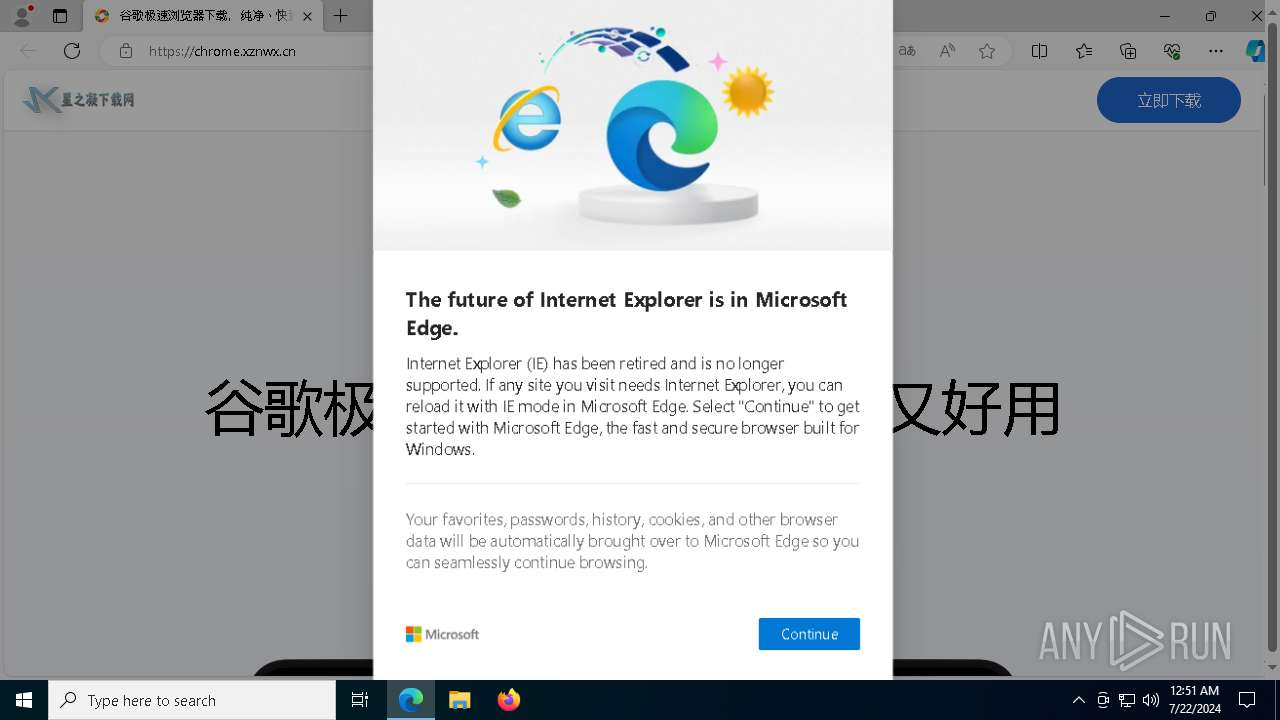The height and width of the screenshot is (720, 1280).
Task: Click the Microsoft Edge taskbar icon
Action: 411,700
